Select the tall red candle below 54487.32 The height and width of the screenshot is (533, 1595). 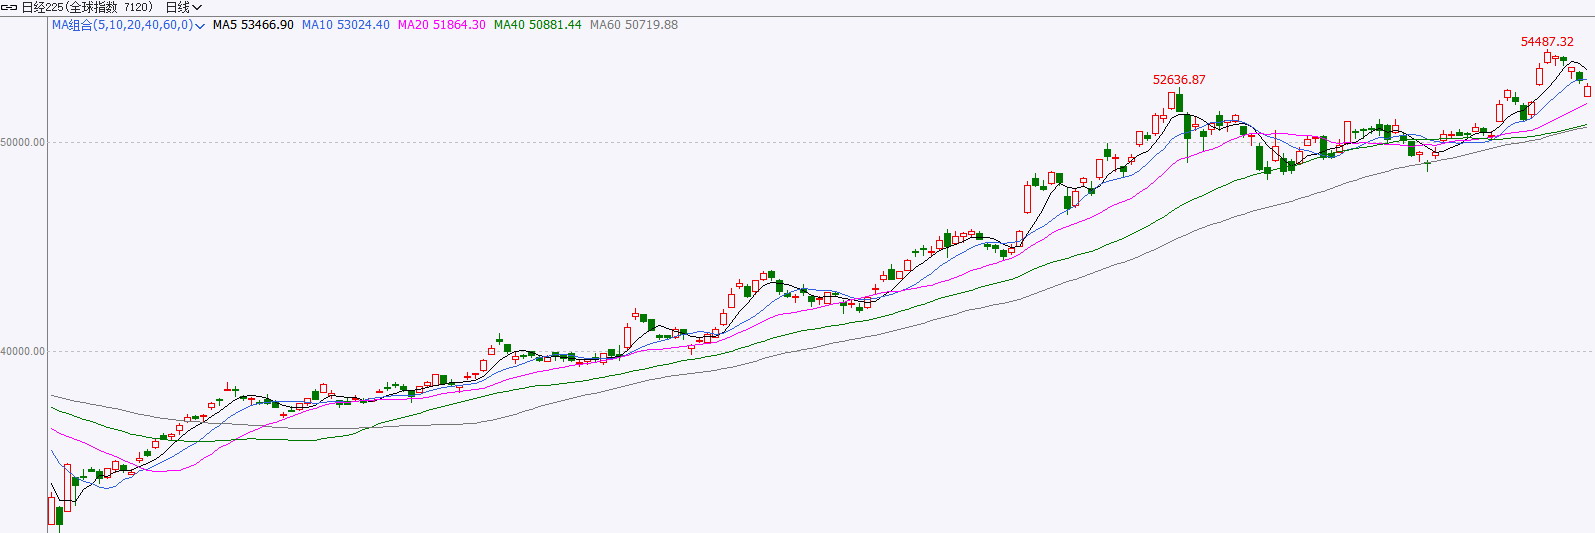click(1540, 76)
